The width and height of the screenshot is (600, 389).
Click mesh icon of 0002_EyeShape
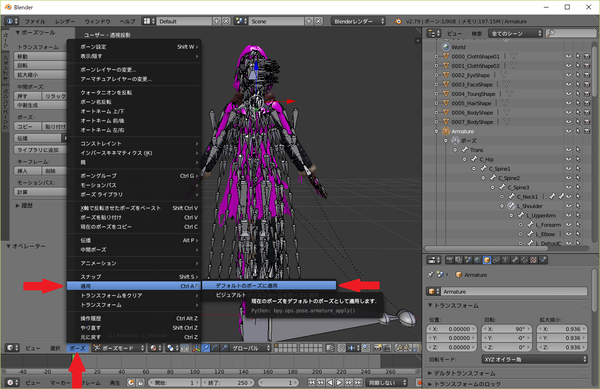(446, 75)
